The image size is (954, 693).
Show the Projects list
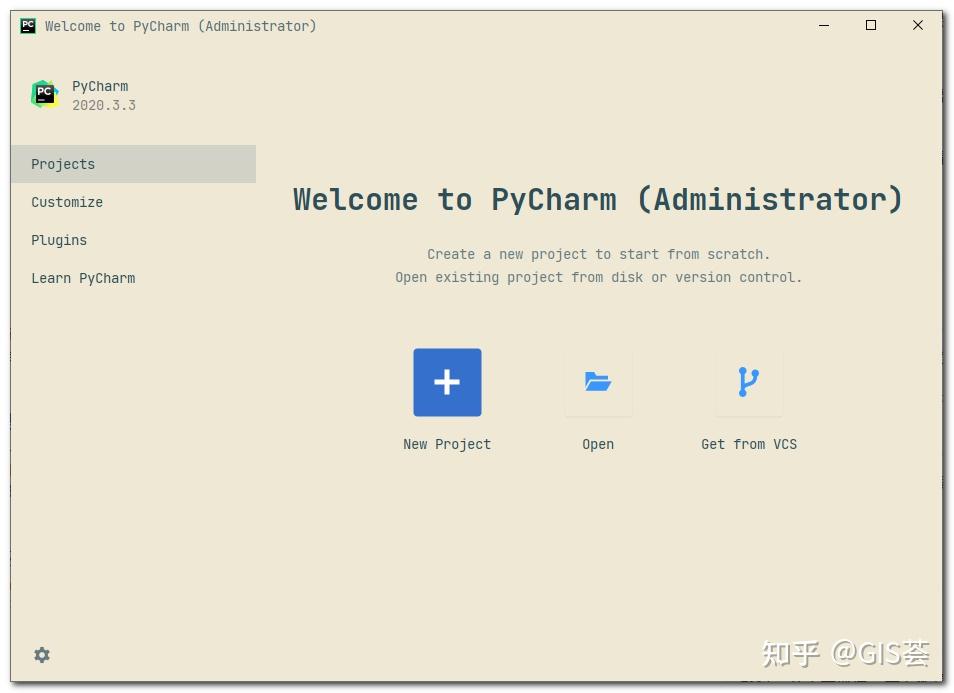[63, 164]
